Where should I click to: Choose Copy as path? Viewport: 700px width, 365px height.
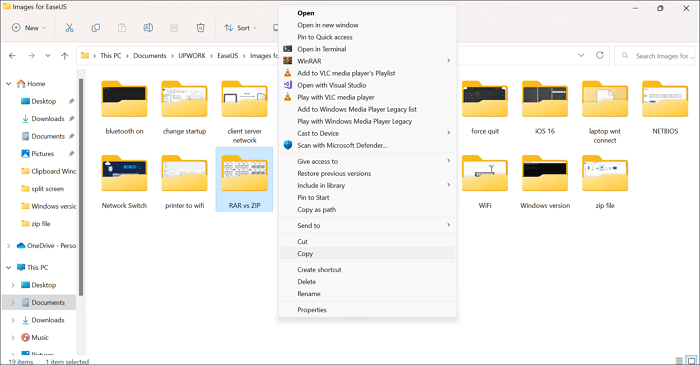367,209
